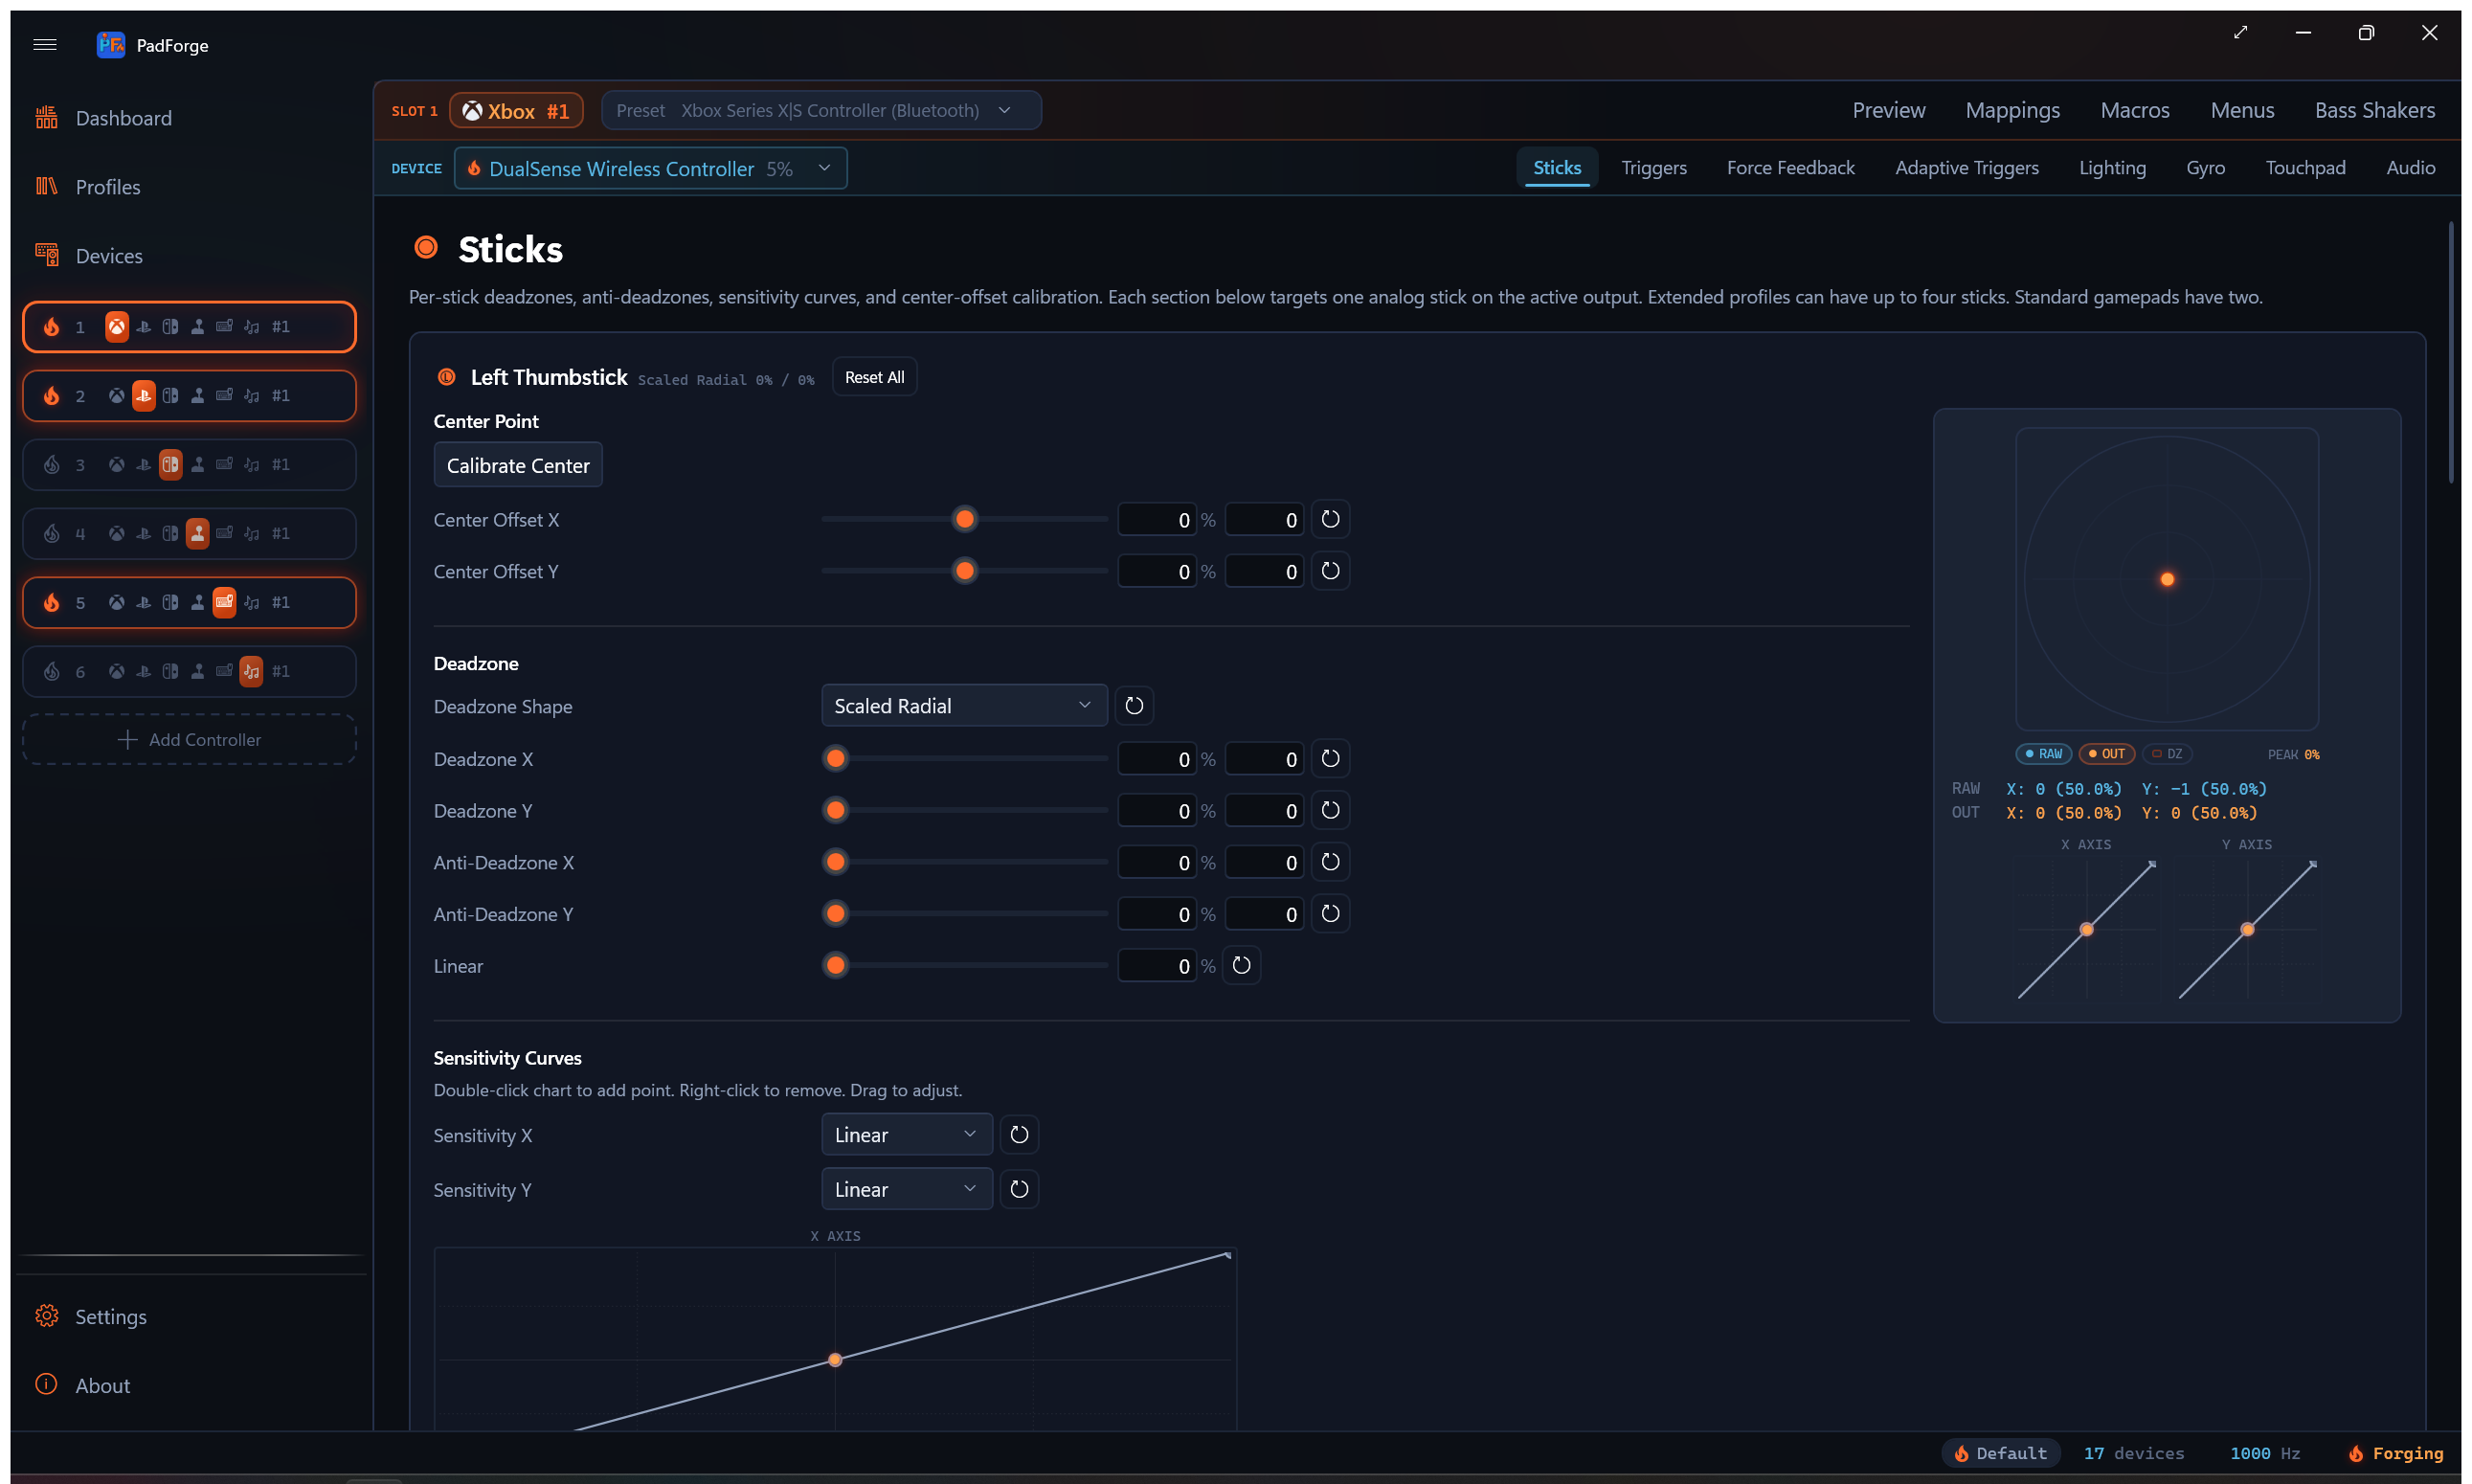Click the Calibrate Center button
The image size is (2472, 1484).
[518, 466]
